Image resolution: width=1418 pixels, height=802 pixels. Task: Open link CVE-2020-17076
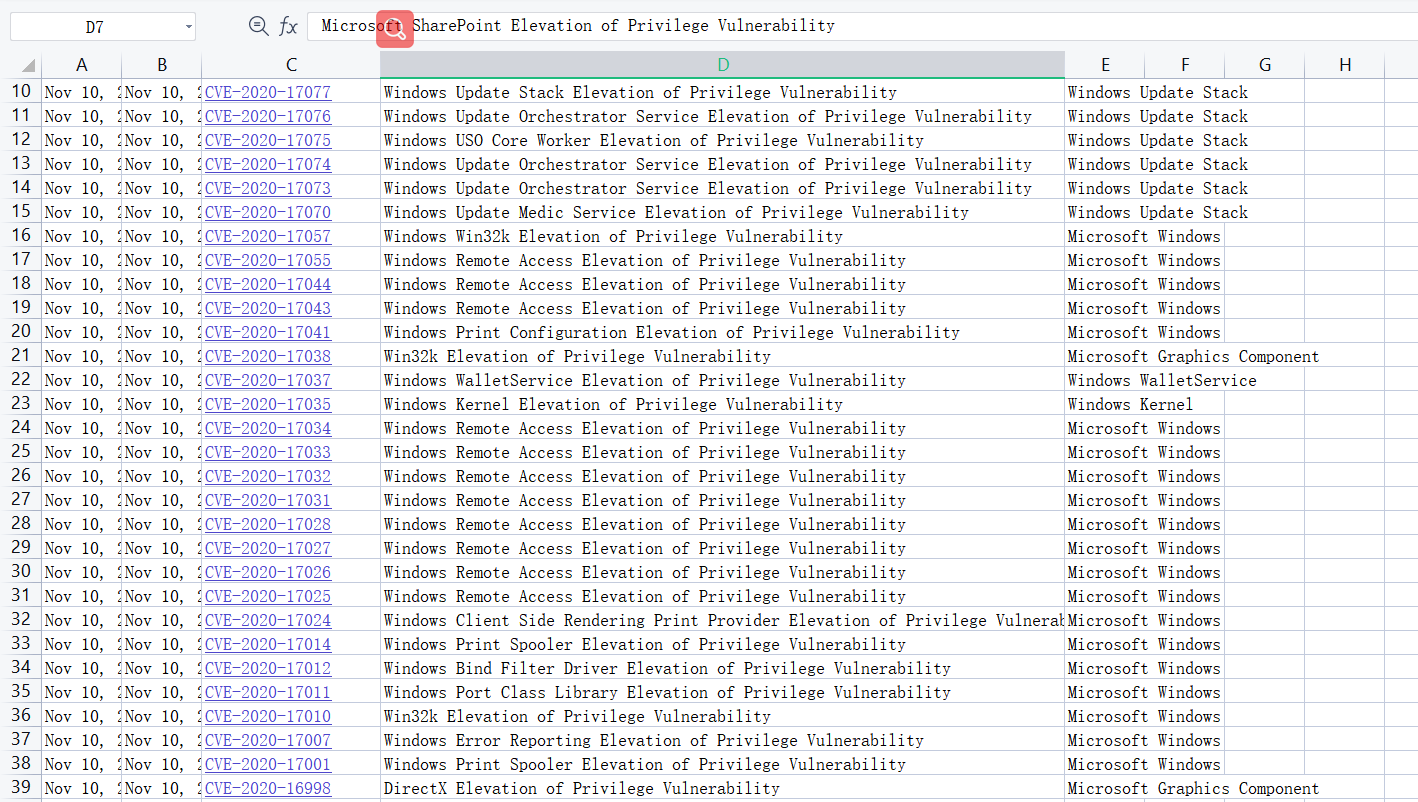268,116
